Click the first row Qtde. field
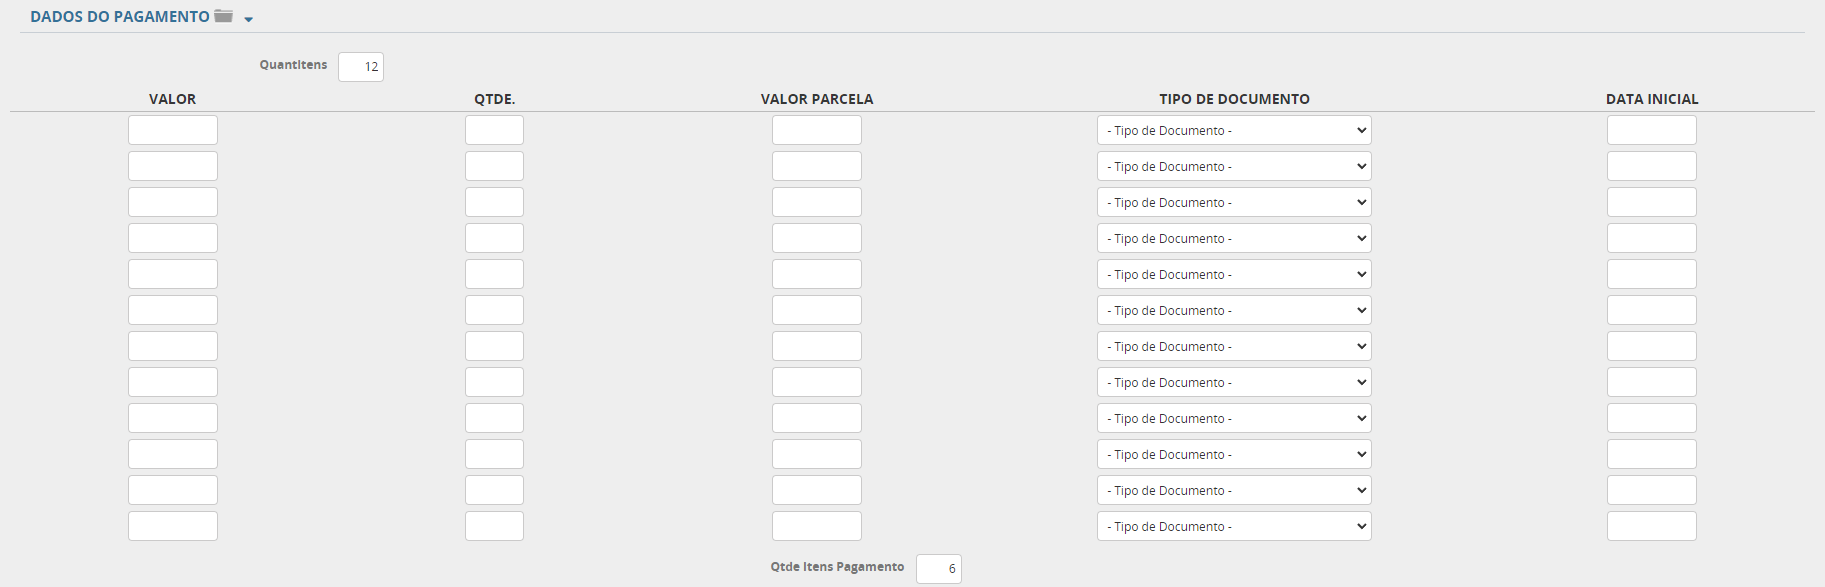 [494, 131]
